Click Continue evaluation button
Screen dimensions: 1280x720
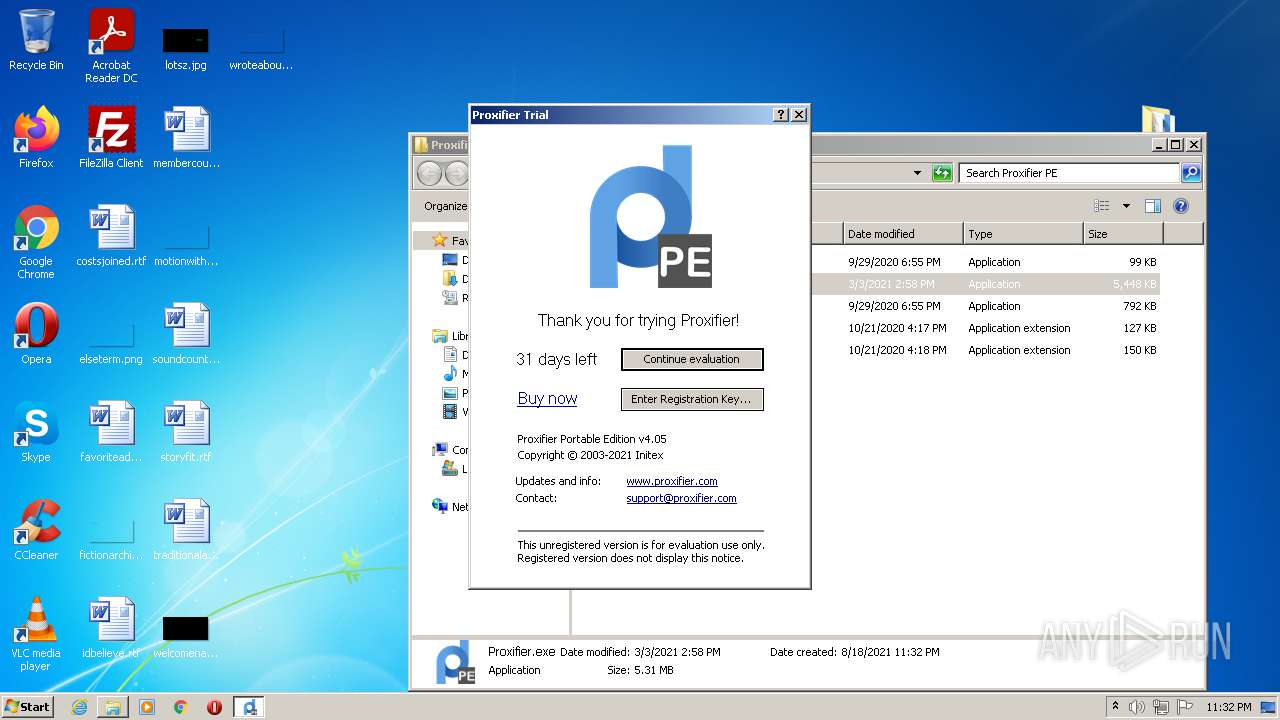692,359
